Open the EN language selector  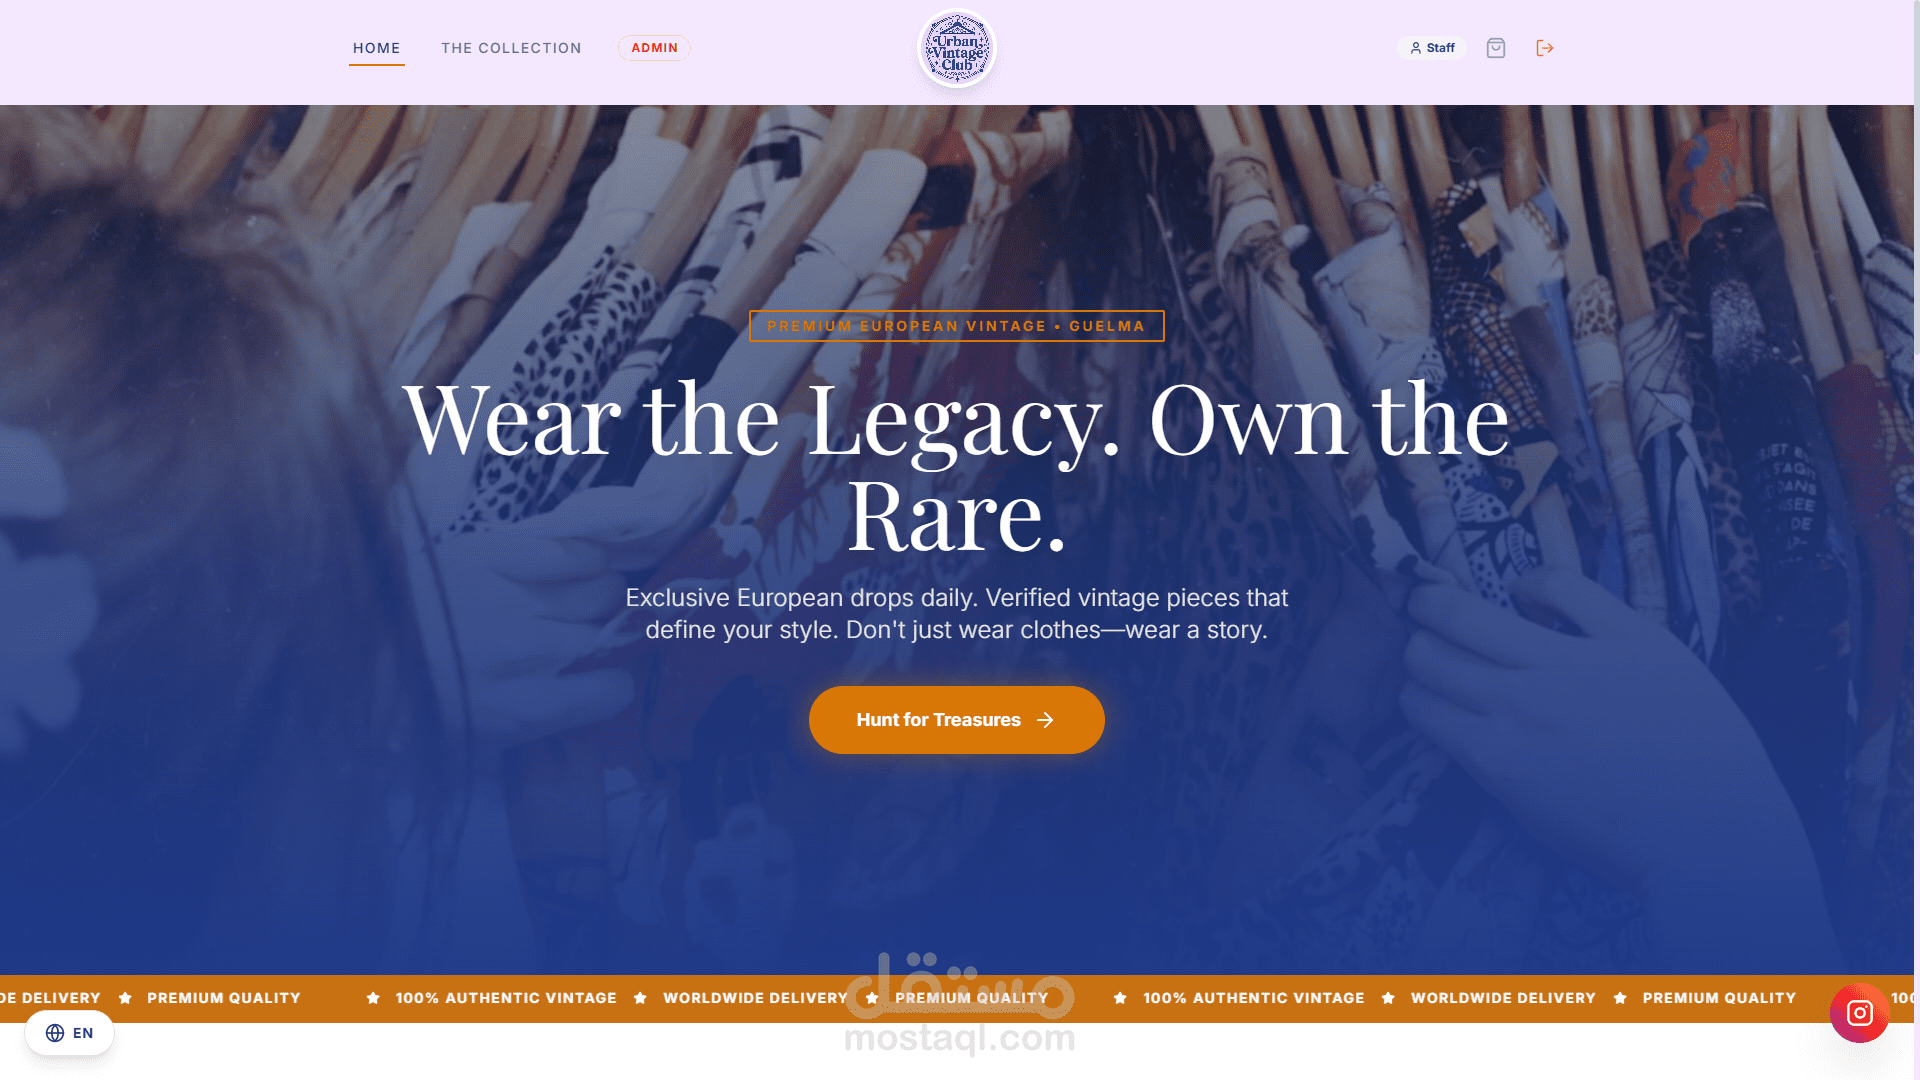[x=69, y=1033]
